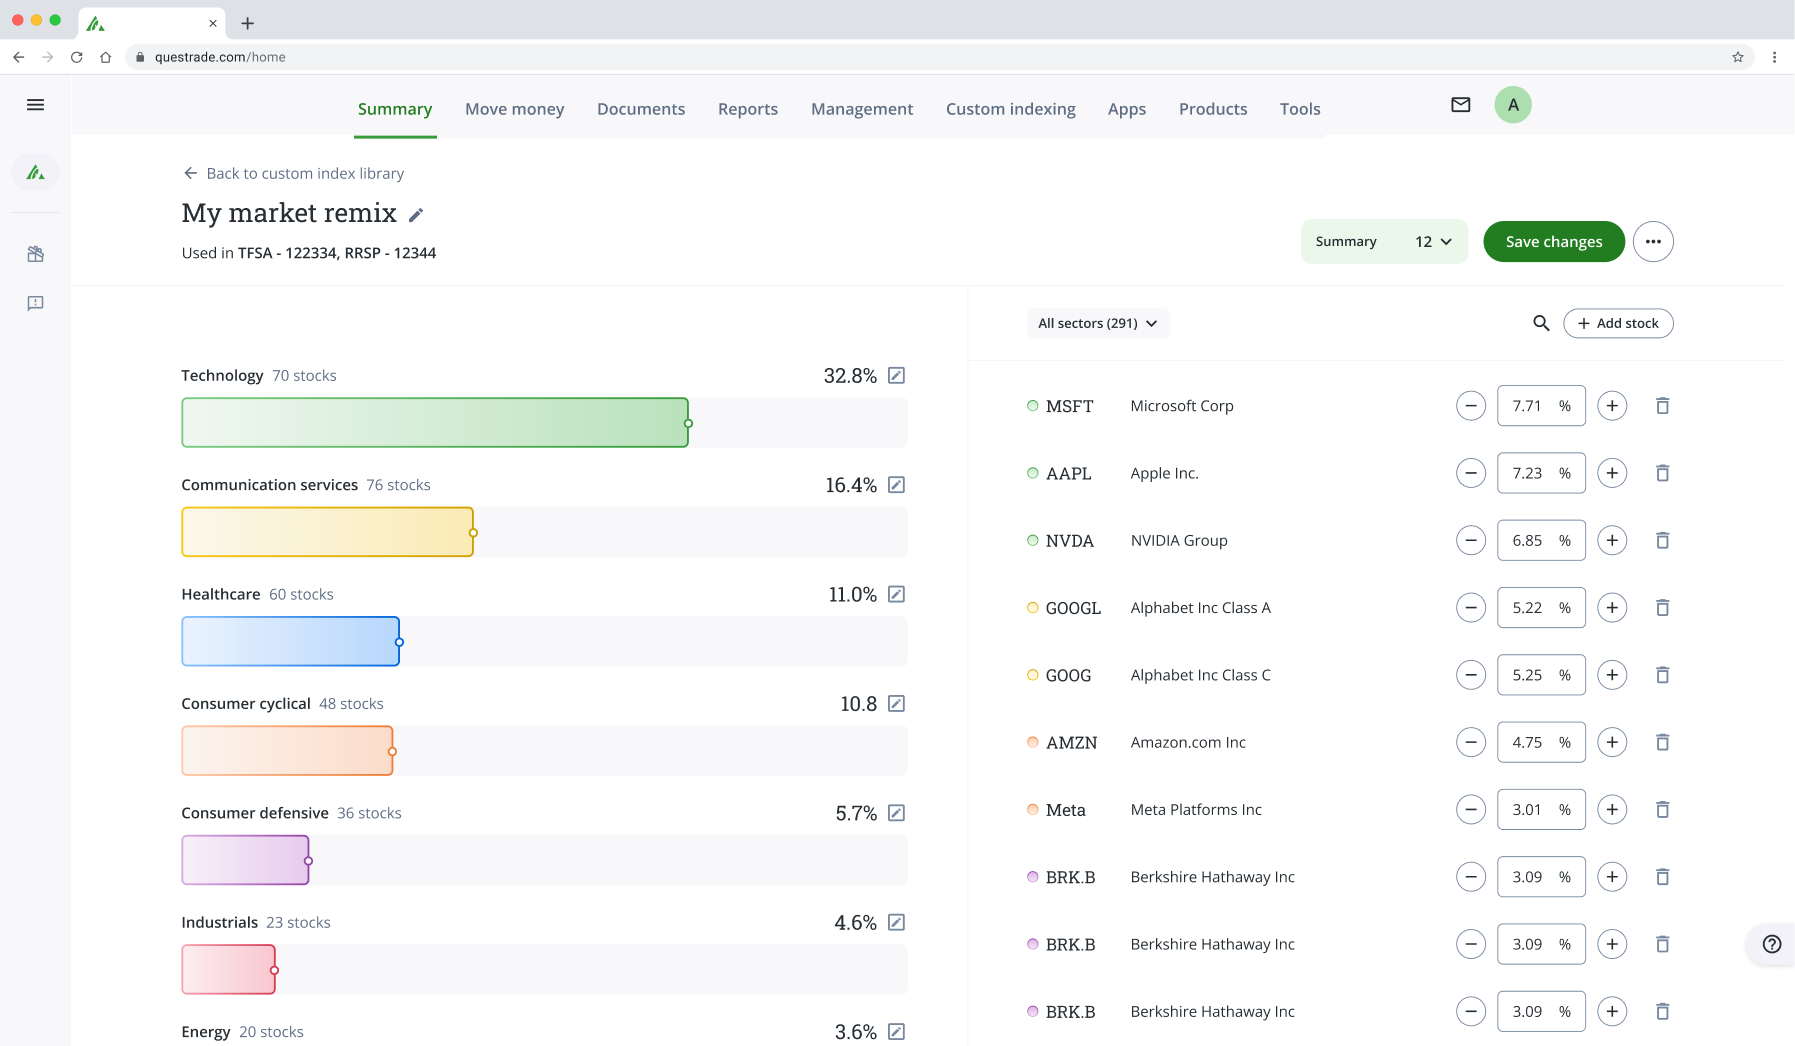Edit Healthcare sector weight
Screen dimensions: 1795x1046
click(897, 594)
